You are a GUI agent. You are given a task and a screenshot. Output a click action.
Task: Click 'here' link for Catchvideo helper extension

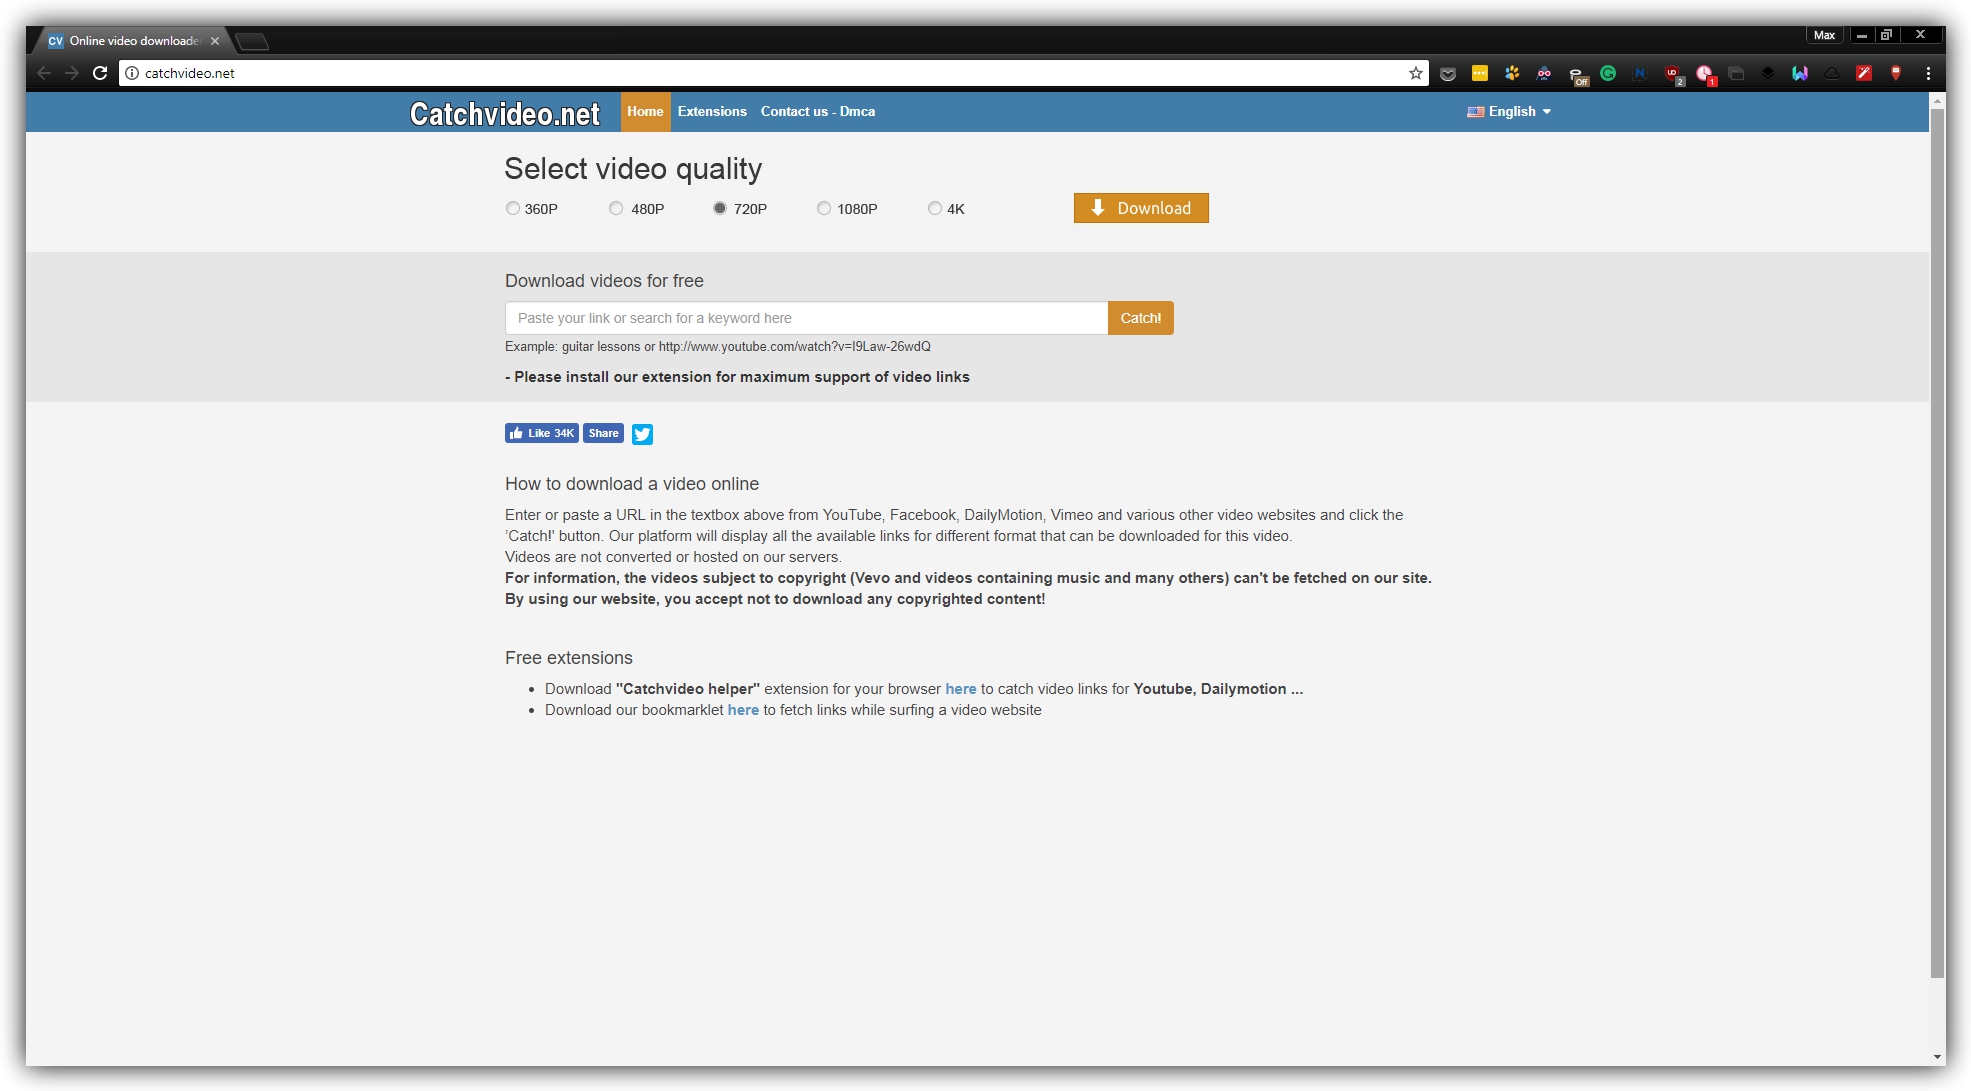pos(960,689)
